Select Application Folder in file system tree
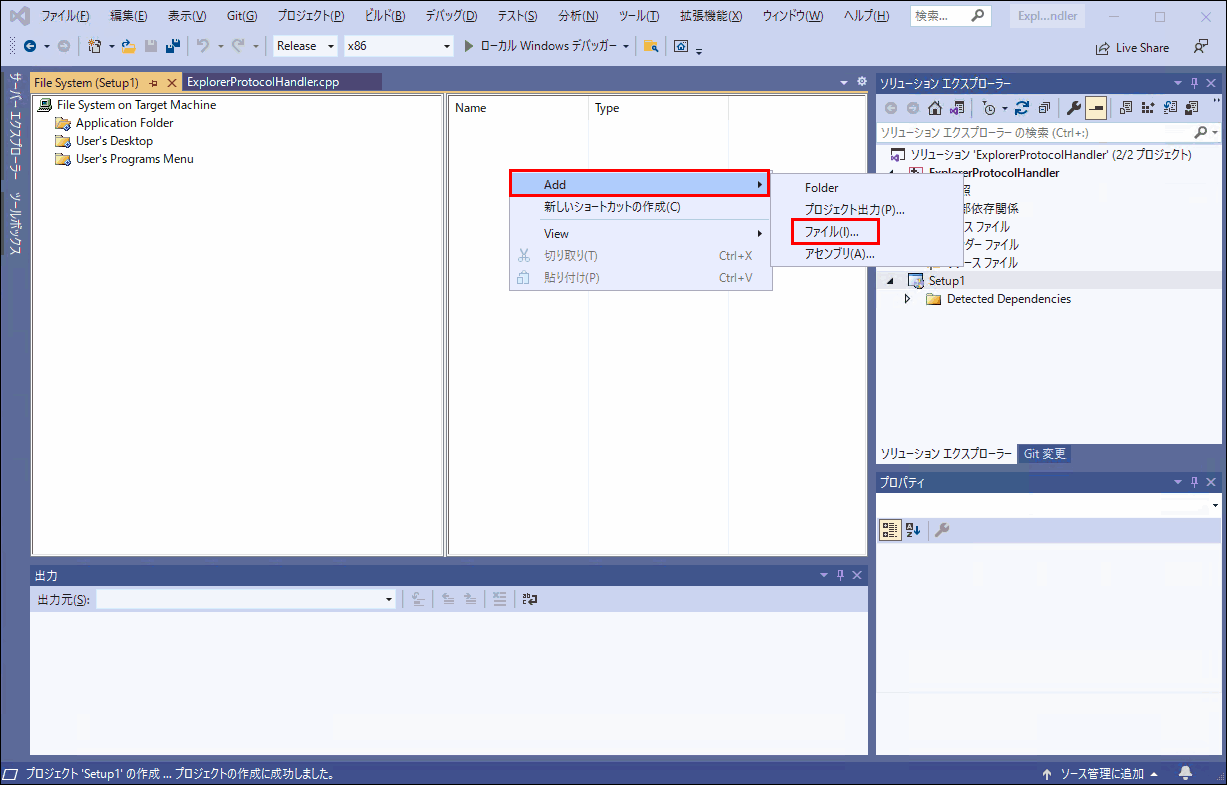 click(x=124, y=123)
